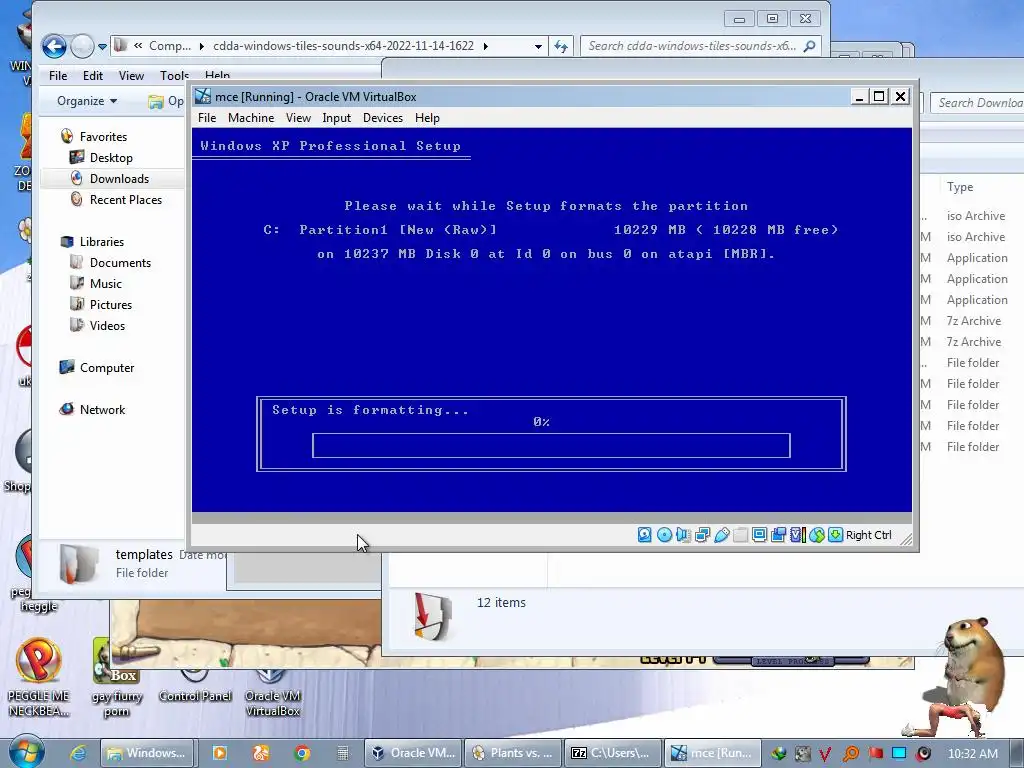Click the Windows Start button
Screen dimensions: 1024x768
coord(27,752)
